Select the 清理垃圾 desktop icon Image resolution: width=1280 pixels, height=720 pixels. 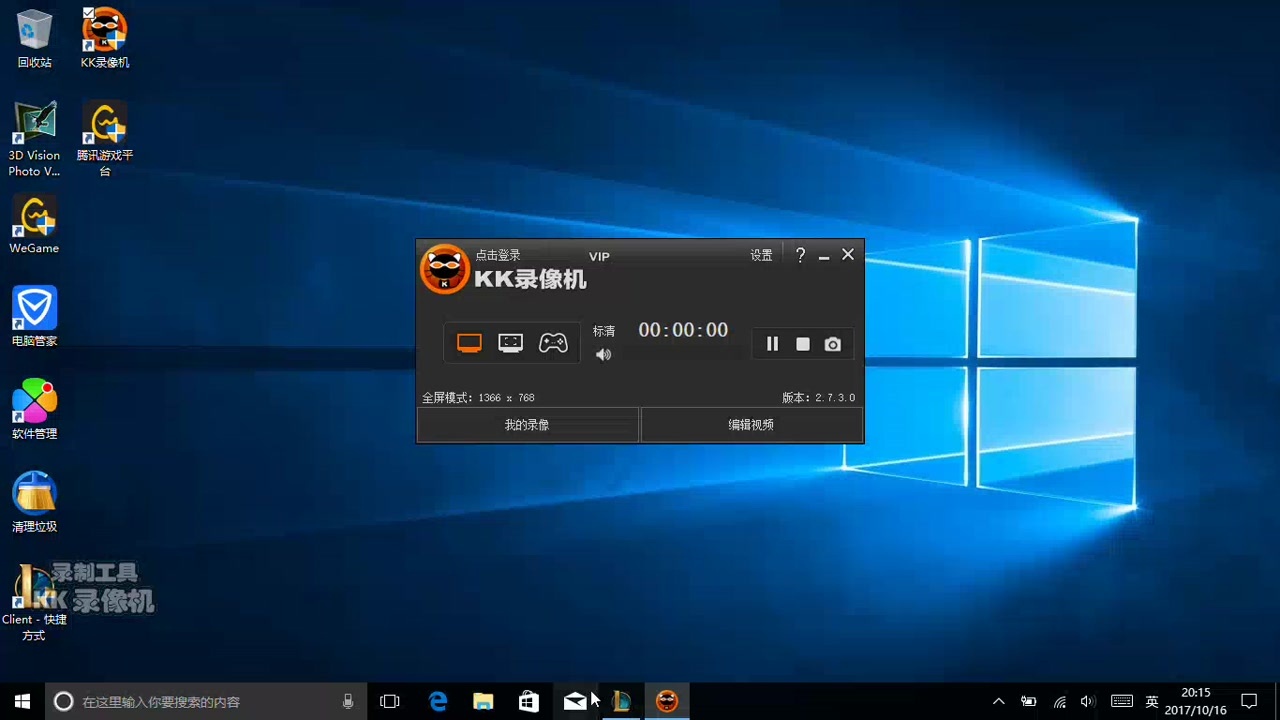coord(34,503)
